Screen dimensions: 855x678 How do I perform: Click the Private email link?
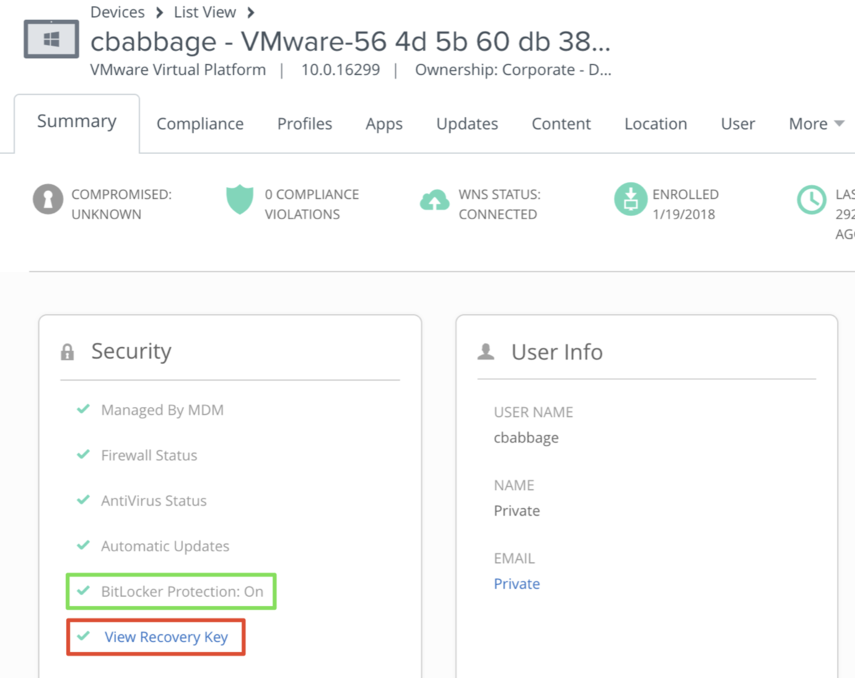click(517, 584)
